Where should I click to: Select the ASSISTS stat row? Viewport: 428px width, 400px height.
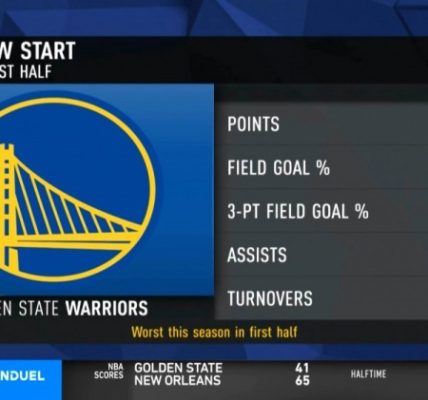pyautogui.click(x=321, y=255)
